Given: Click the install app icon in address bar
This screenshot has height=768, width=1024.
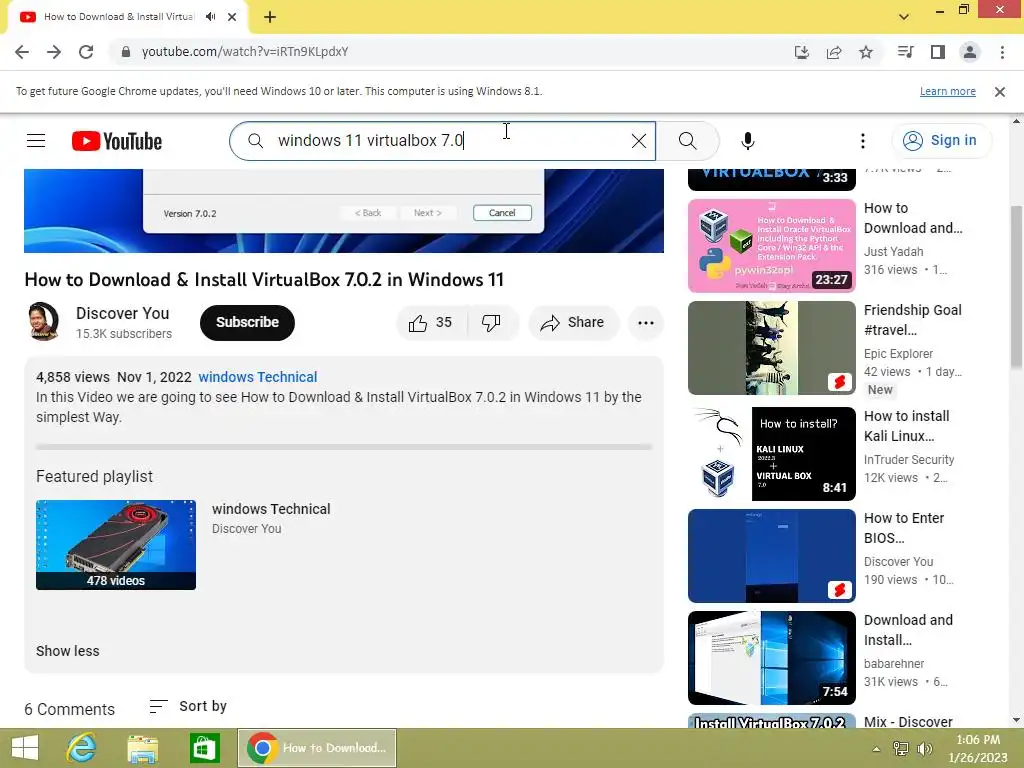Looking at the screenshot, I should [802, 52].
